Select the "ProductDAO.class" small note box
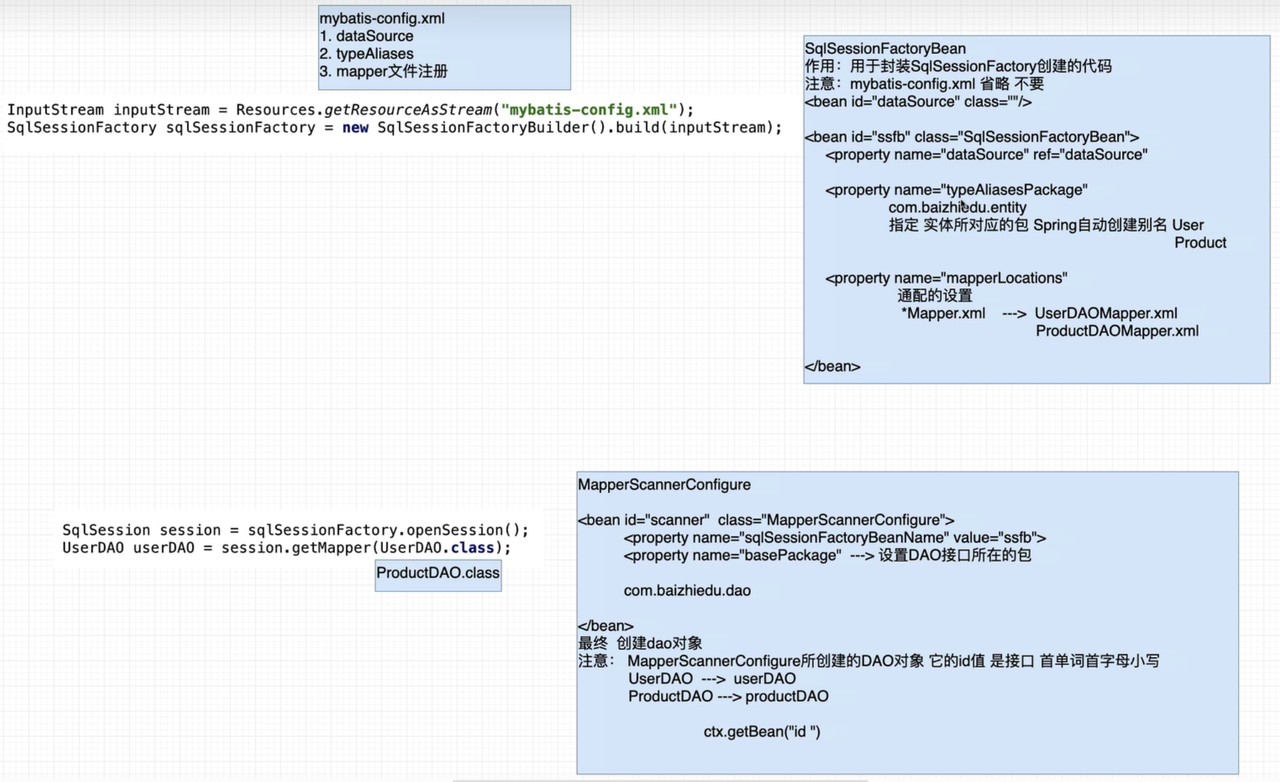The image size is (1280, 782). 438,574
